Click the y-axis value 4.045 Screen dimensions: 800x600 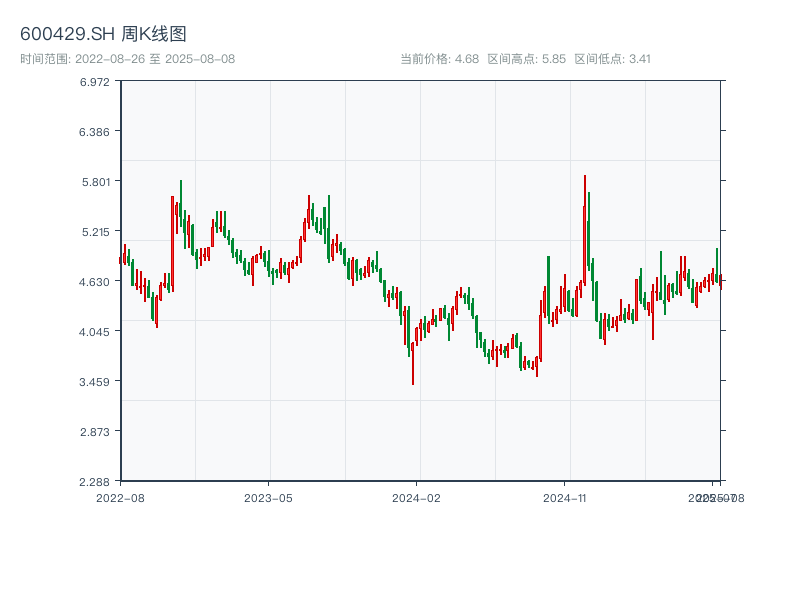pos(94,332)
